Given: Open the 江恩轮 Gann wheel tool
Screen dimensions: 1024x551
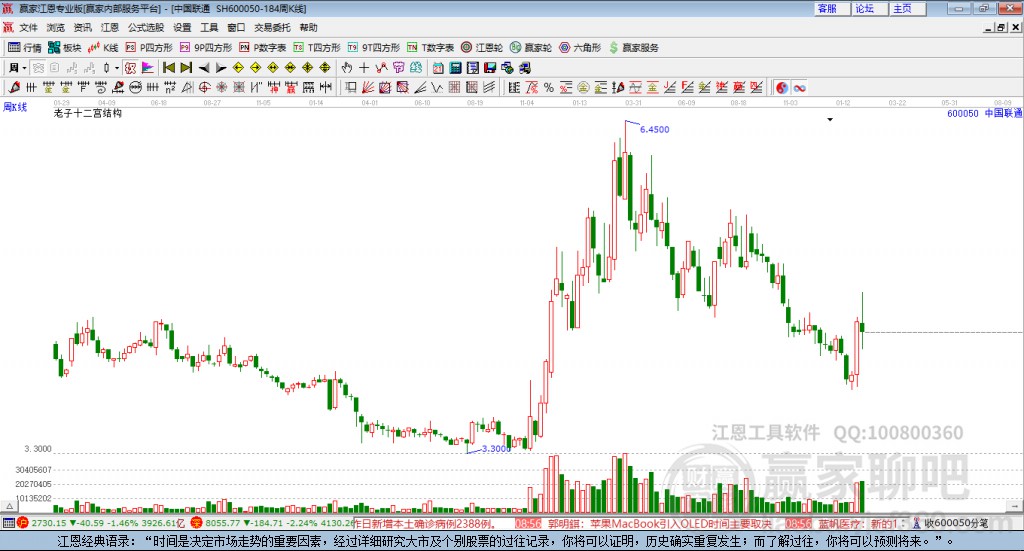Looking at the screenshot, I should coord(482,48).
